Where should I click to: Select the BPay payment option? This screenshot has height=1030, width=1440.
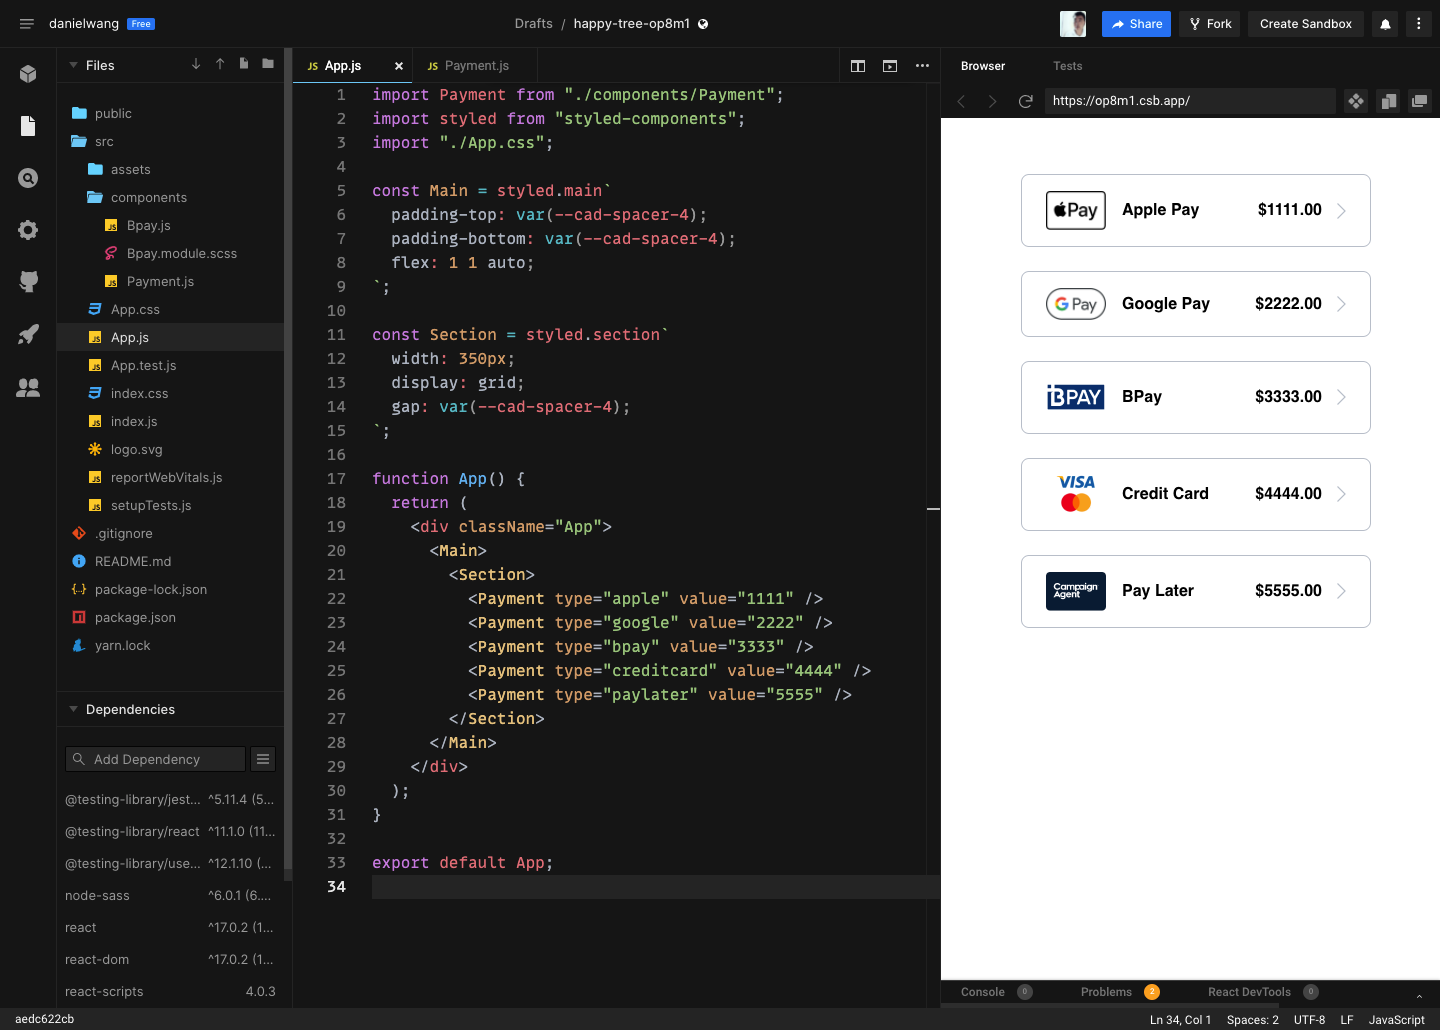pyautogui.click(x=1196, y=397)
